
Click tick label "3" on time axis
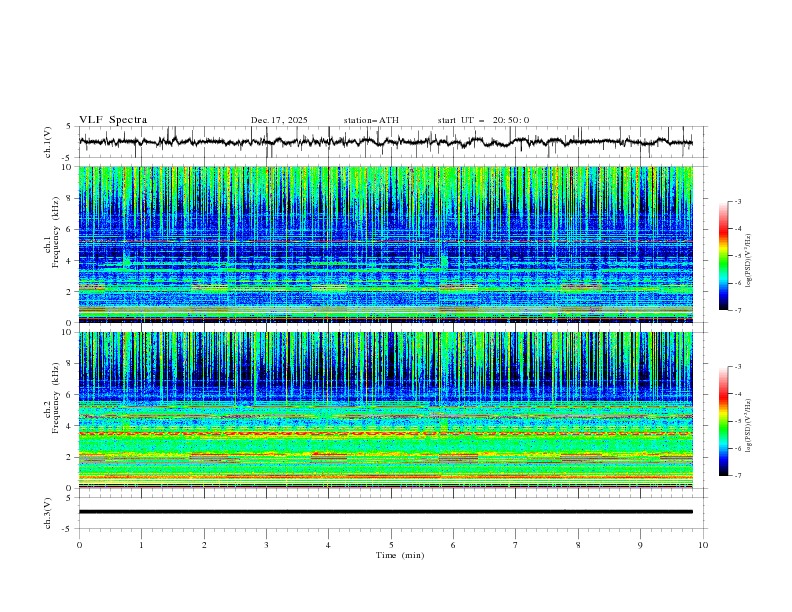(x=266, y=545)
